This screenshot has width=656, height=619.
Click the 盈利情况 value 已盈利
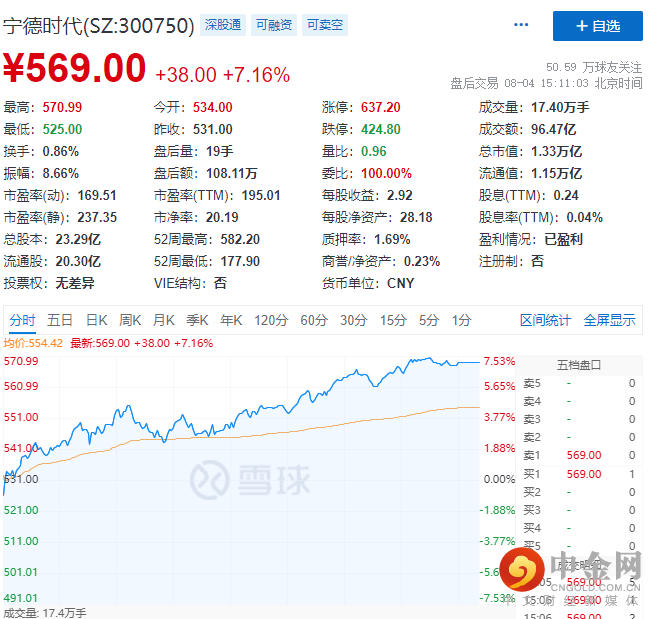pyautogui.click(x=564, y=239)
